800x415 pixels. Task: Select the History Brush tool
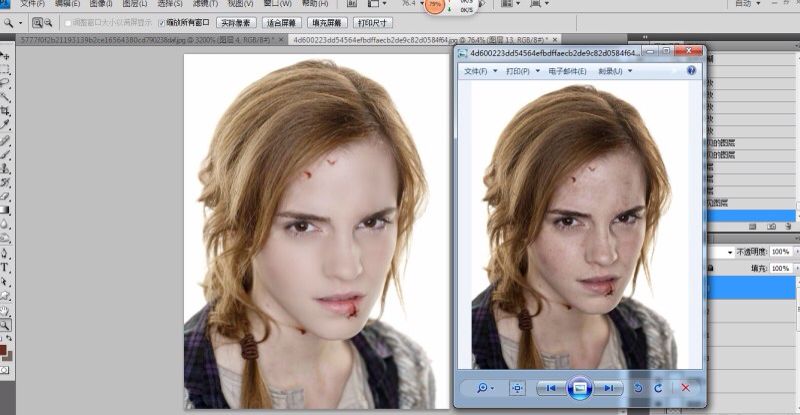(x=5, y=182)
